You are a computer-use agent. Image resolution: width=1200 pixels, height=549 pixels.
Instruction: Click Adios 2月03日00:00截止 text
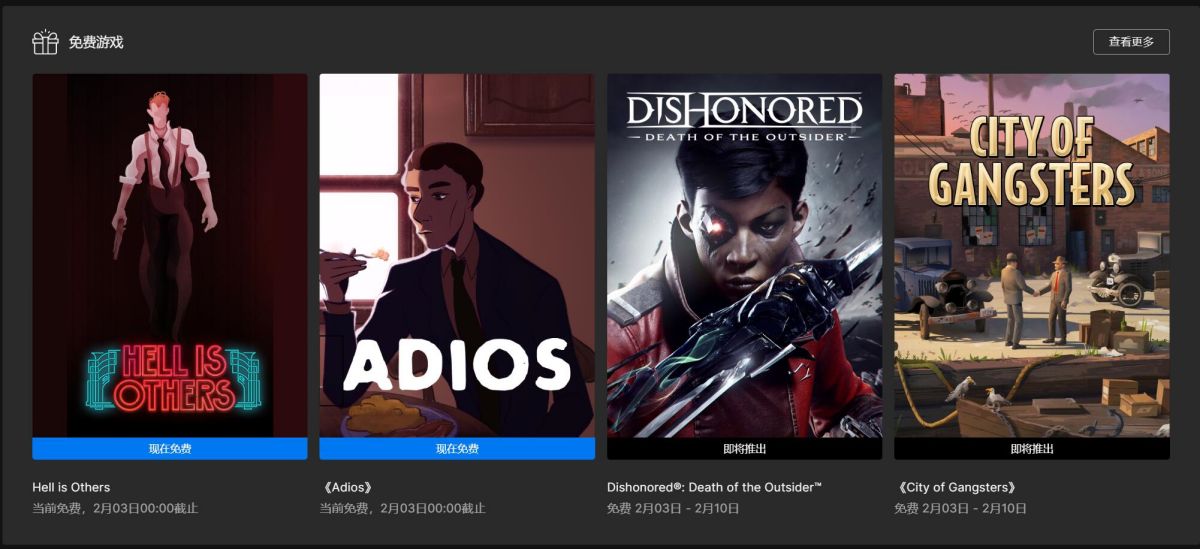434,509
